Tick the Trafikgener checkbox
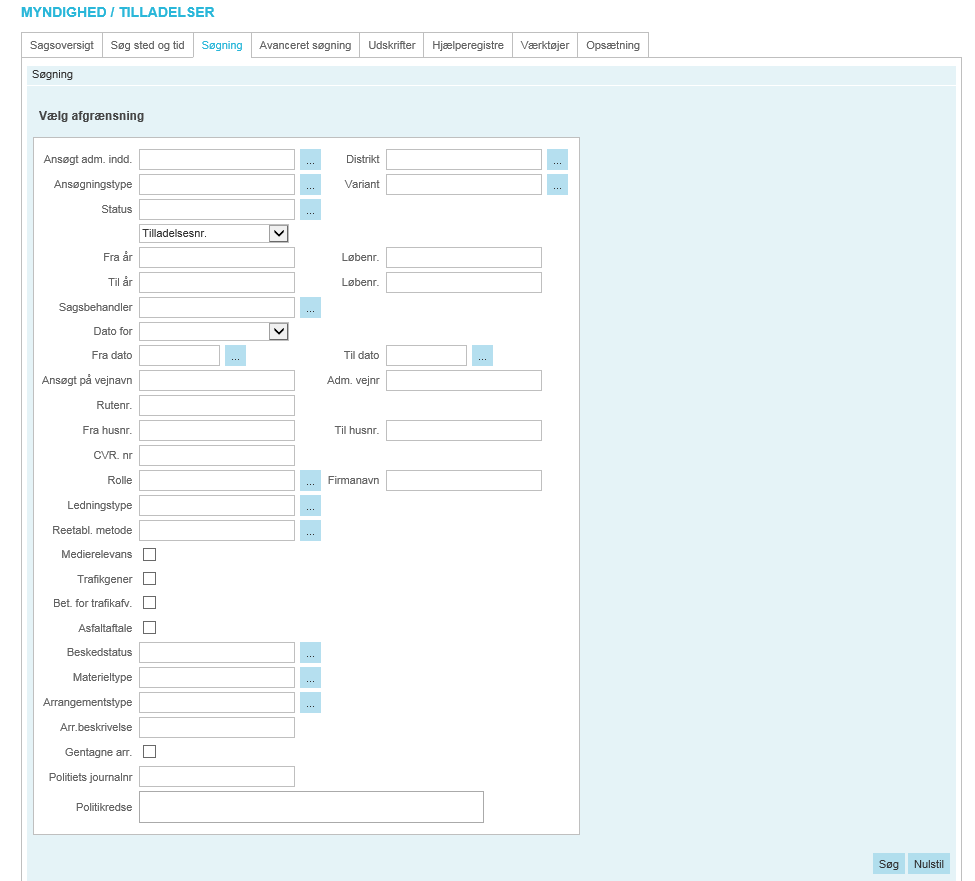 pos(150,579)
